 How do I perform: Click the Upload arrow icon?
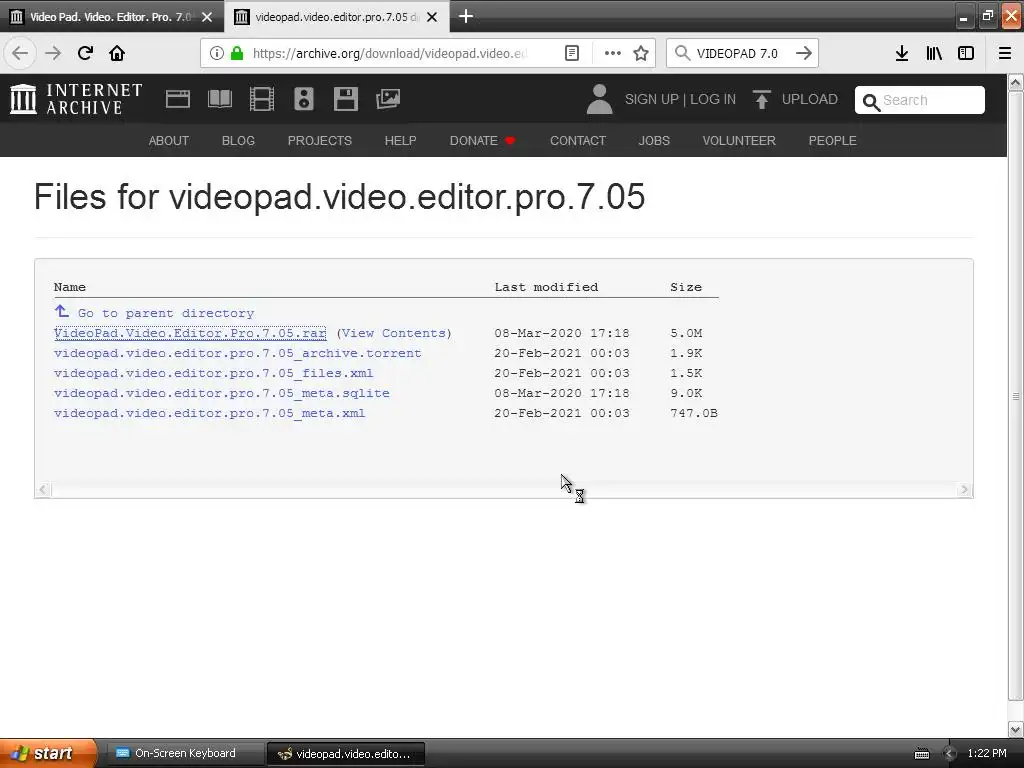coord(761,99)
